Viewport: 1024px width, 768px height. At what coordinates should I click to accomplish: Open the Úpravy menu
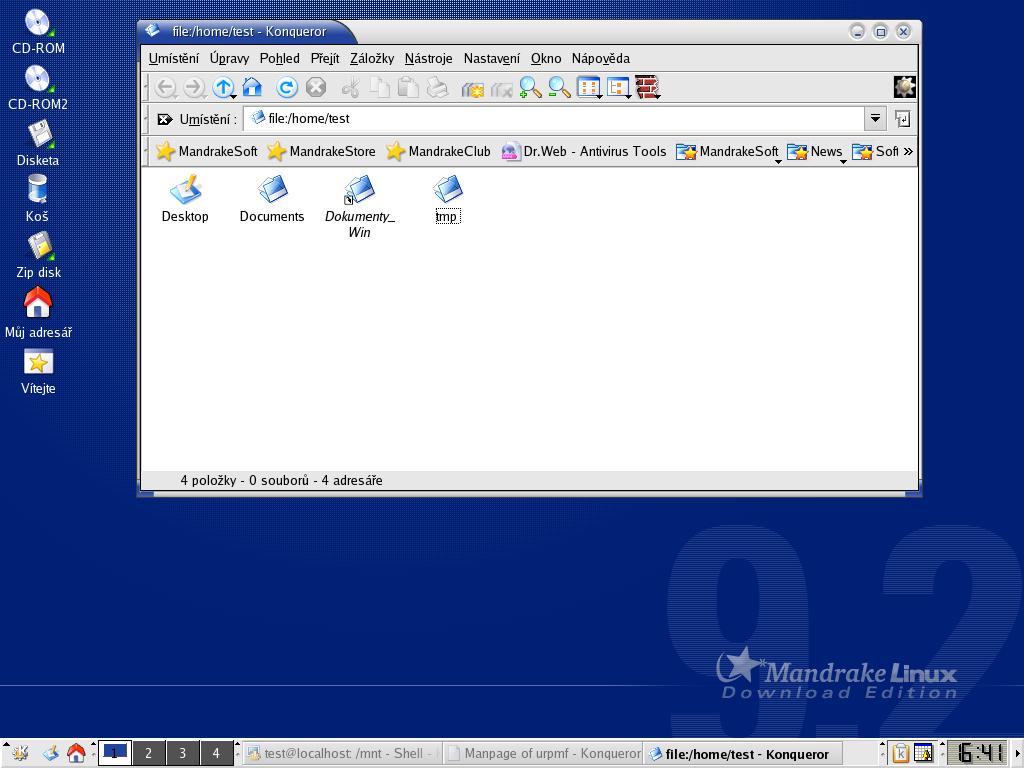point(229,58)
